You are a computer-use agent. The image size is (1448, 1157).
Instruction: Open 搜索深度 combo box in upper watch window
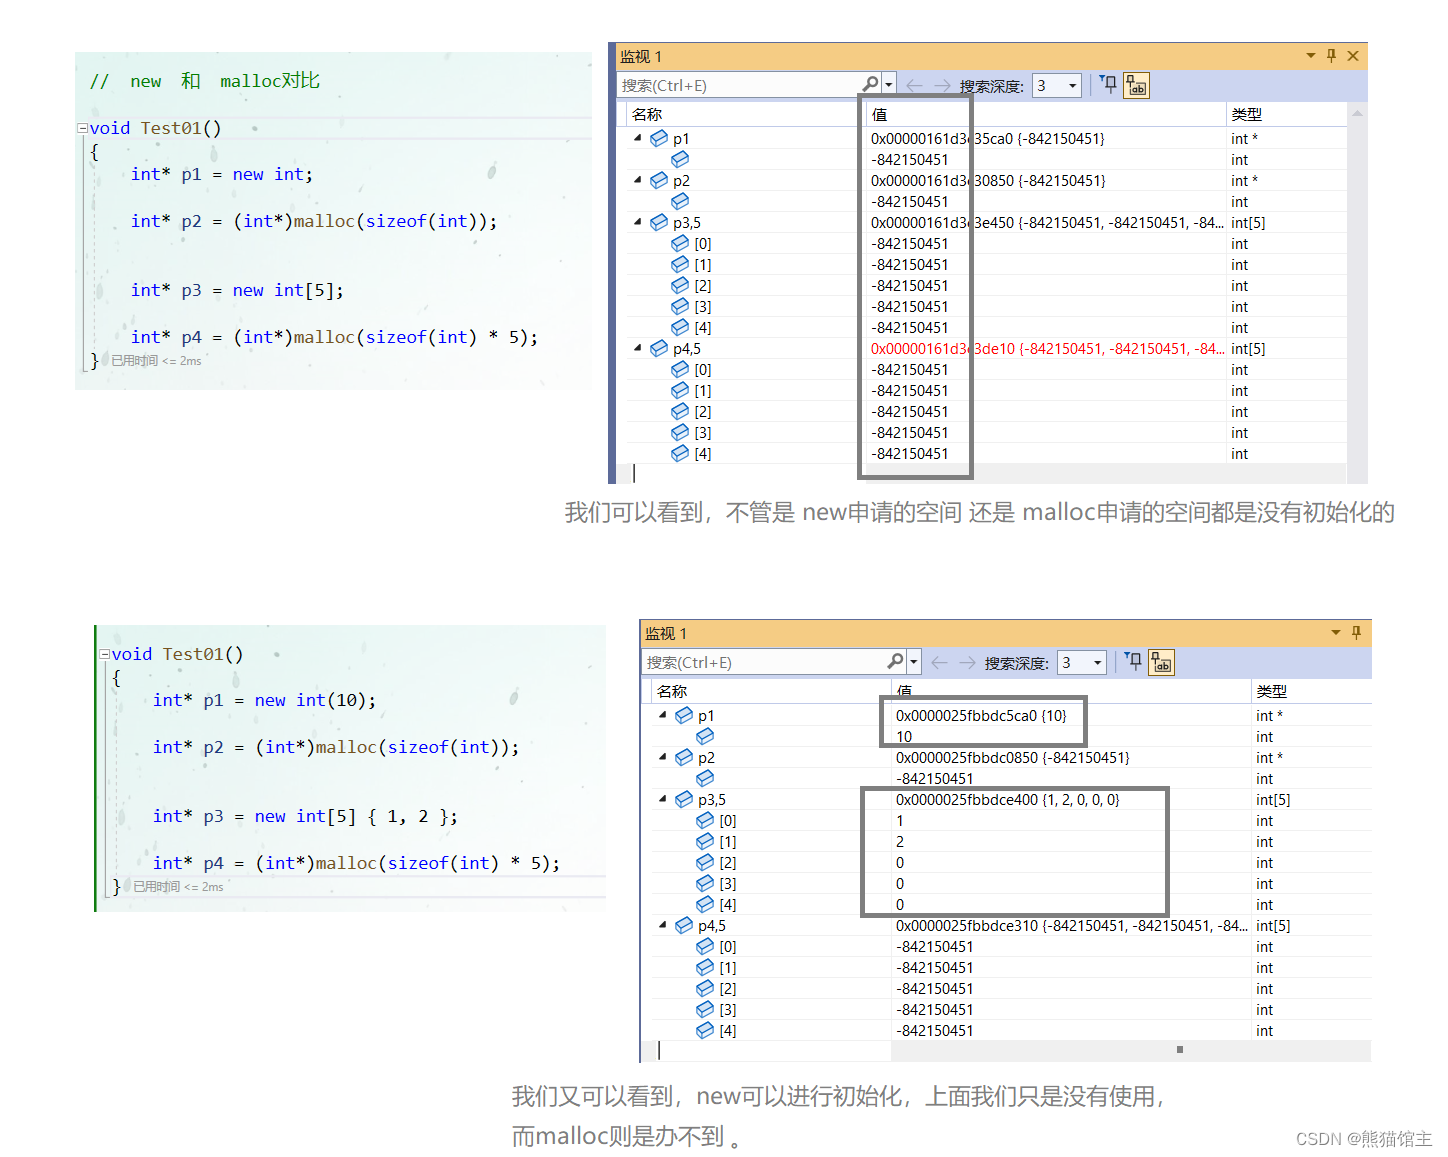1057,86
